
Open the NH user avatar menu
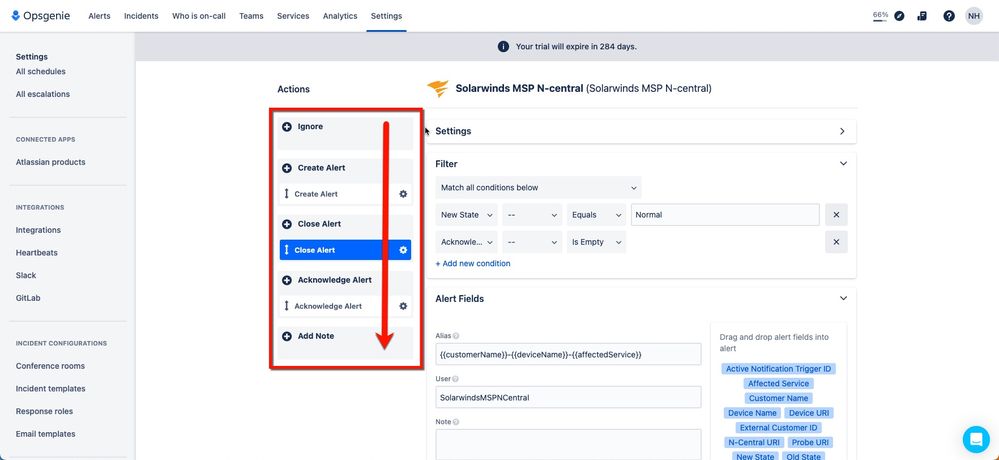[974, 16]
